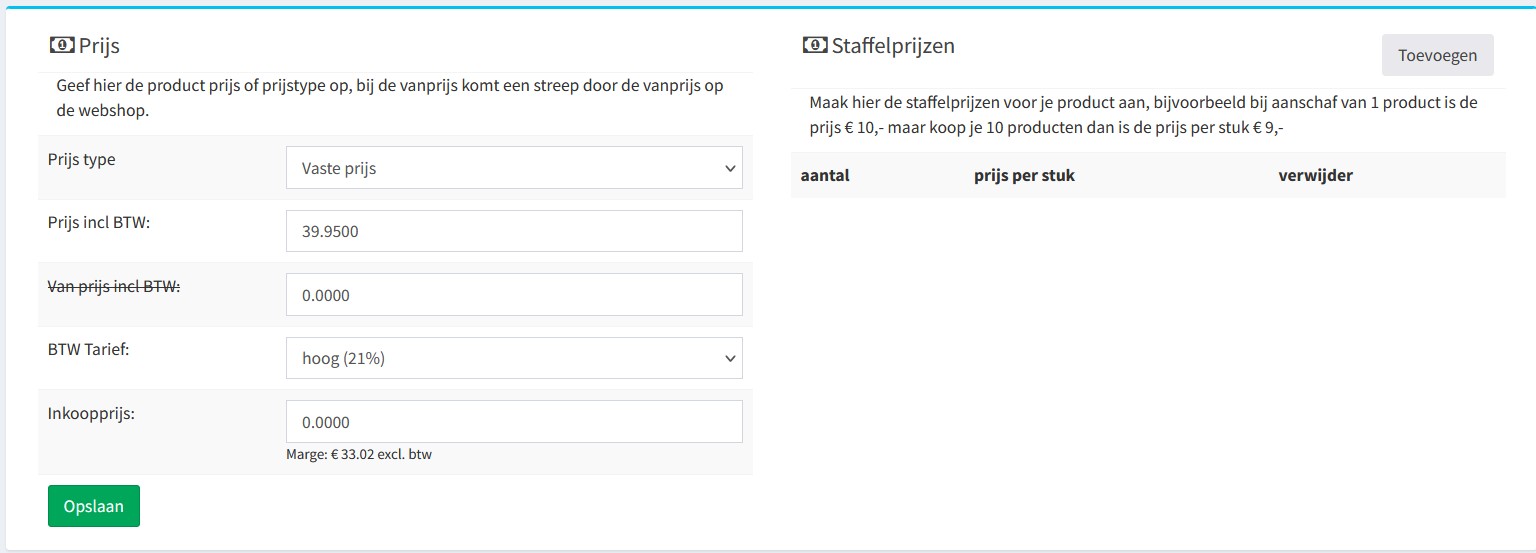This screenshot has width=1536, height=553.
Task: Focus the Inkoopprijs input field
Action: click(514, 421)
